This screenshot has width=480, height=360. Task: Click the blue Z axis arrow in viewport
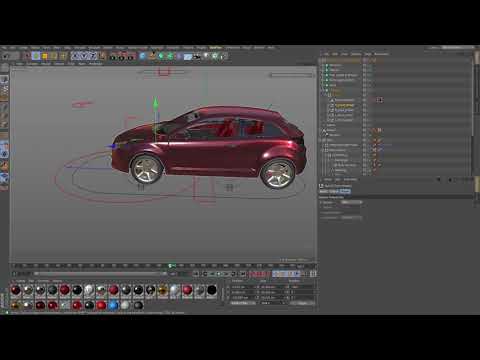[112, 146]
